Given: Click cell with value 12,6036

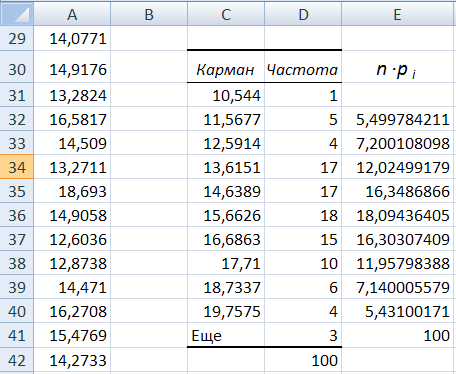Looking at the screenshot, I should click(x=72, y=239).
